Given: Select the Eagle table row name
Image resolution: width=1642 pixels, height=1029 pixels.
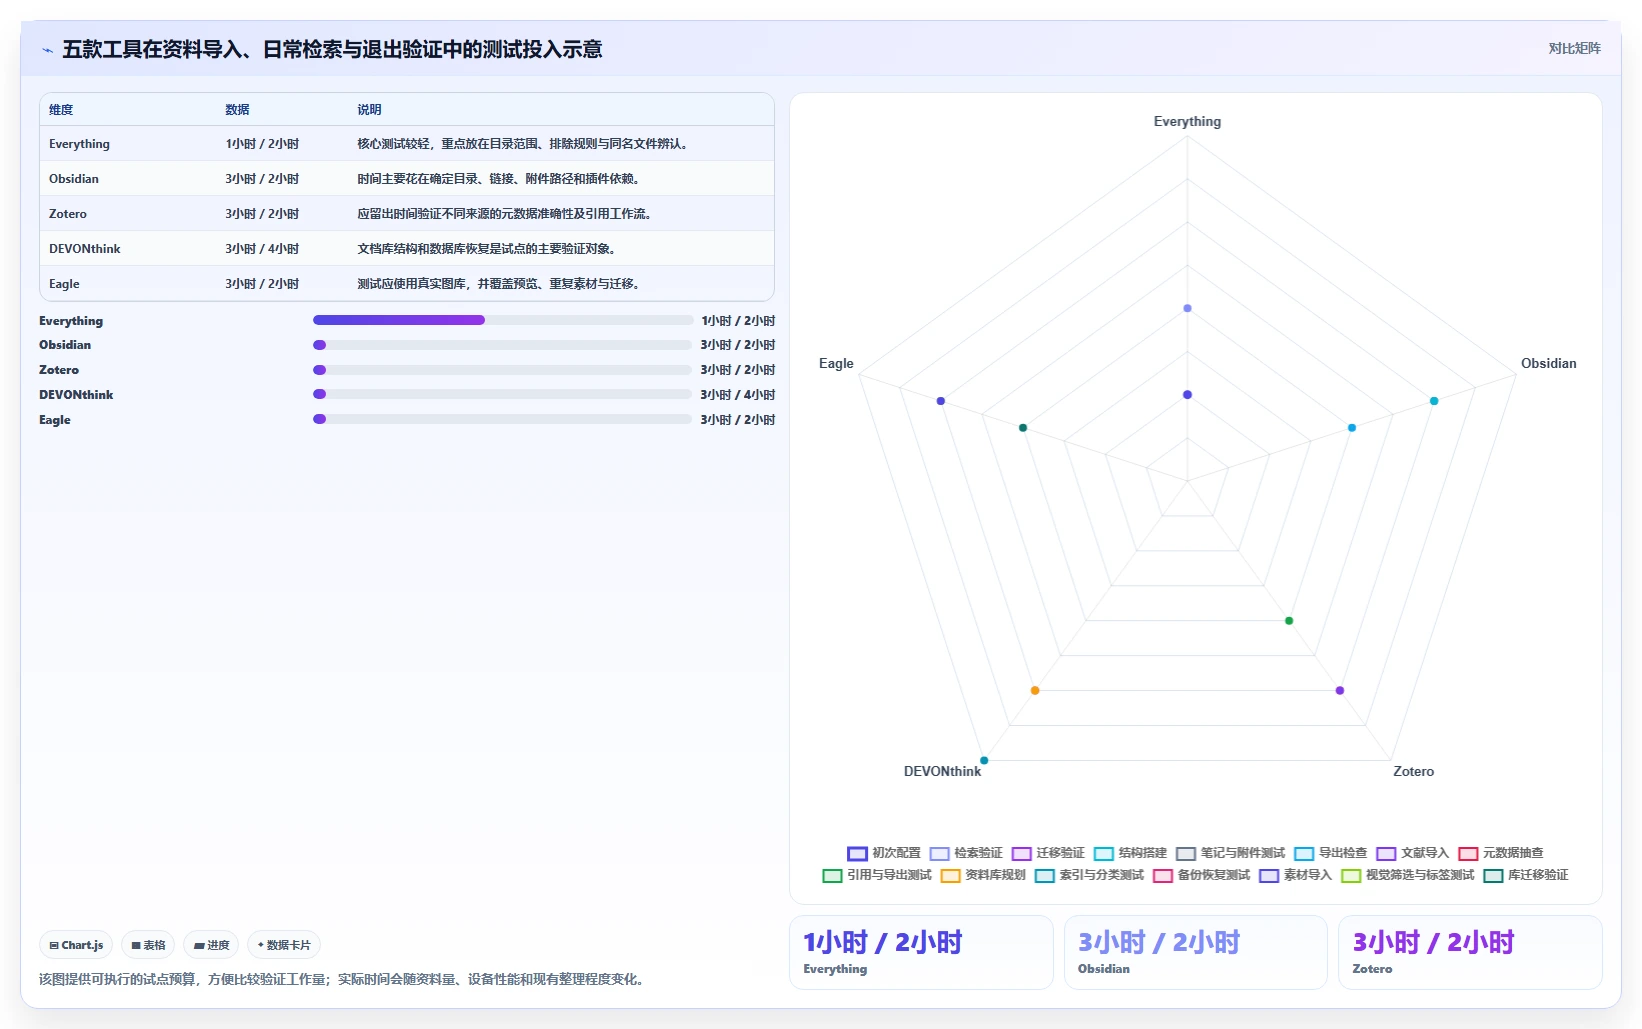Looking at the screenshot, I should tap(64, 284).
